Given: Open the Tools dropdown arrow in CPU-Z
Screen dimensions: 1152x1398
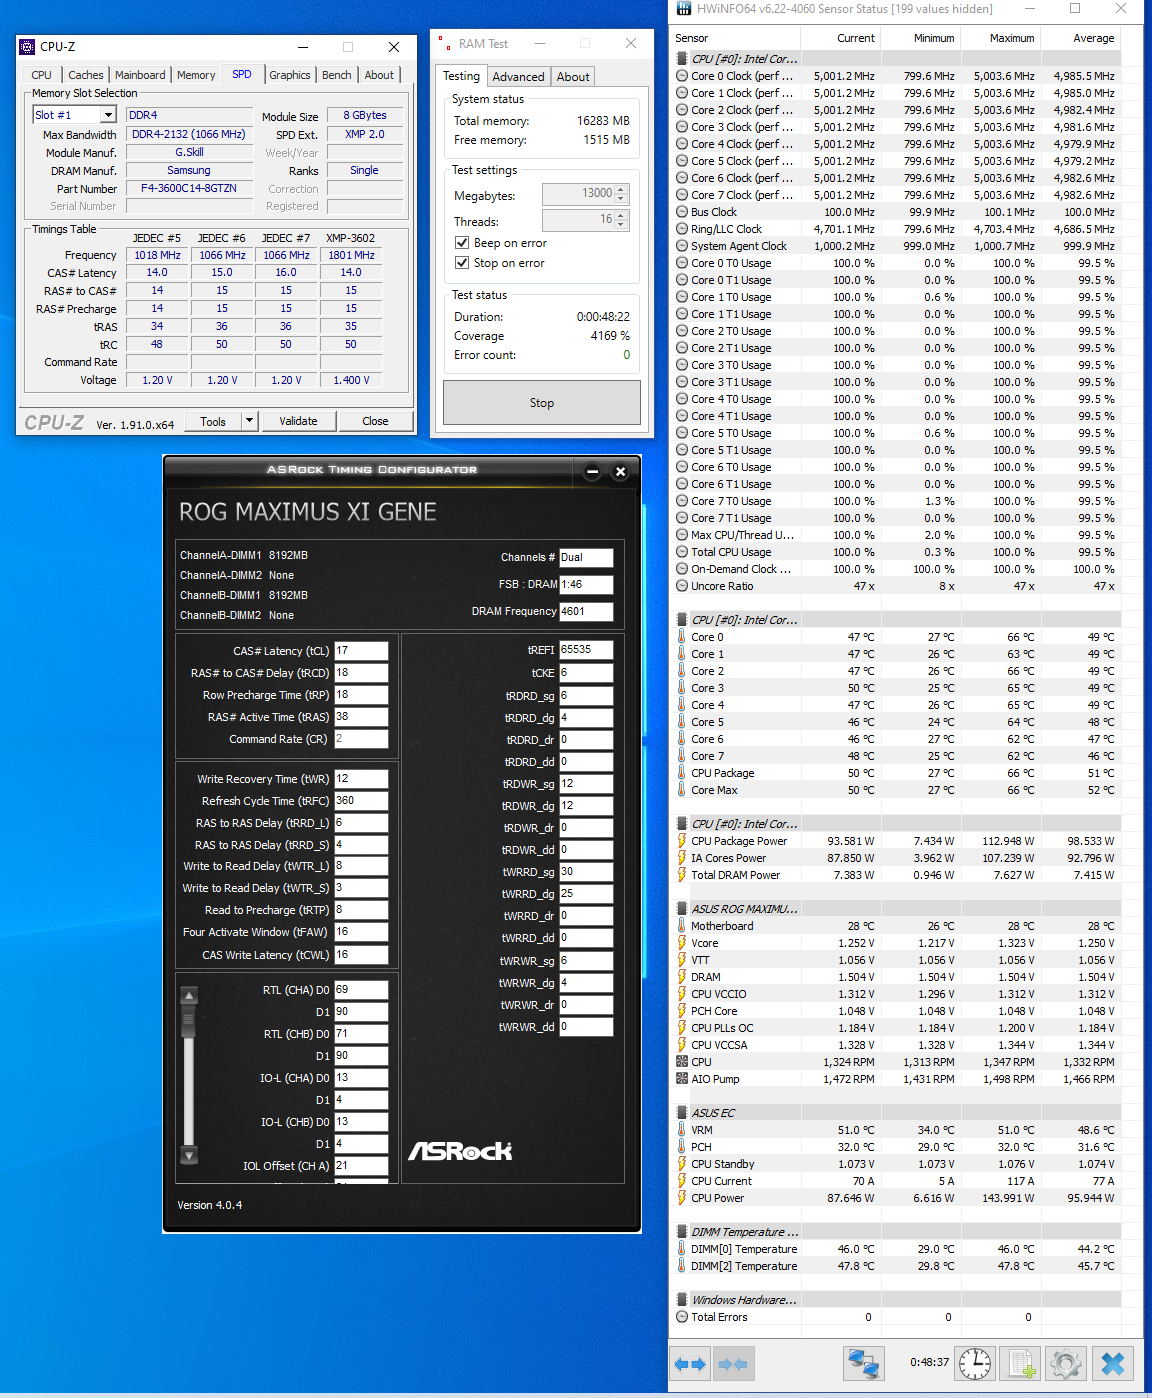Looking at the screenshot, I should (x=249, y=421).
